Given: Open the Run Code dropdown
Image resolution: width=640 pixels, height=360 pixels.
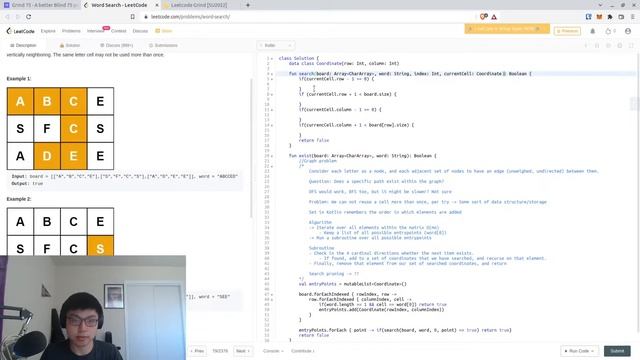Looking at the screenshot, I should click(579, 351).
